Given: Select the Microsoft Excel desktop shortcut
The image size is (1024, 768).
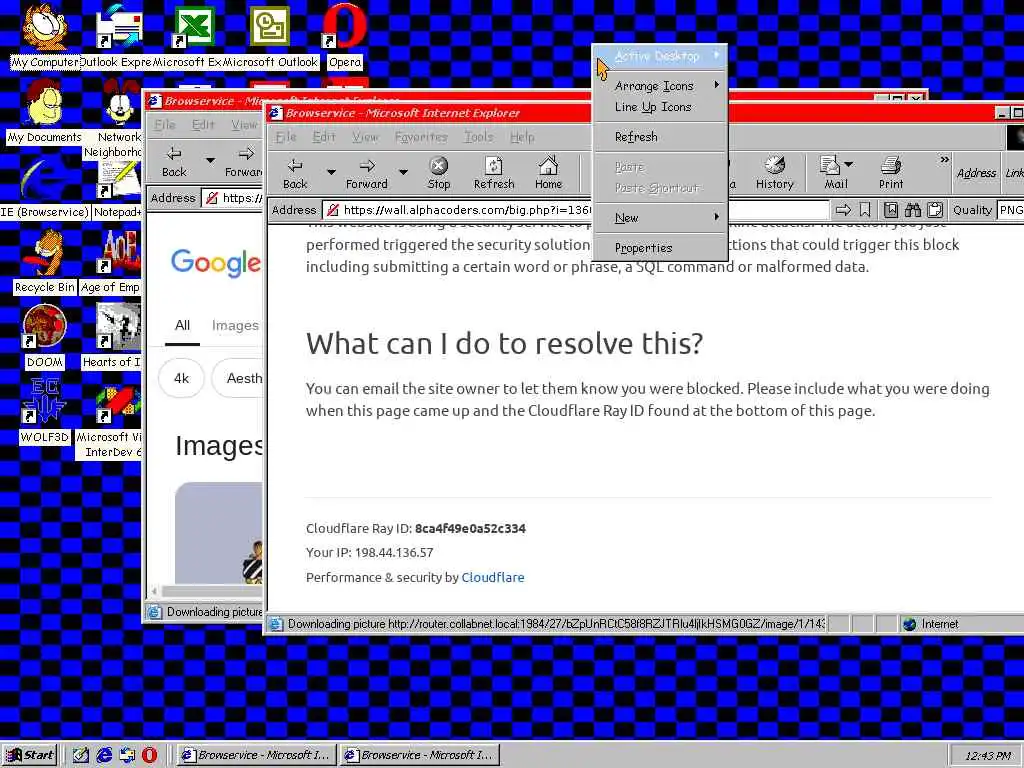Looking at the screenshot, I should pyautogui.click(x=194, y=34).
